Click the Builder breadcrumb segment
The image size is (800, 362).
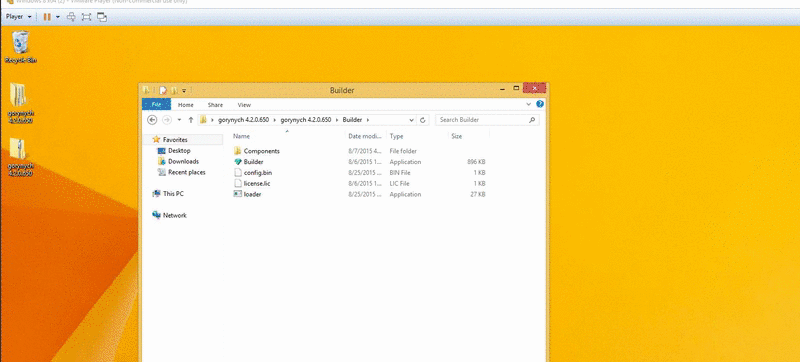352,120
